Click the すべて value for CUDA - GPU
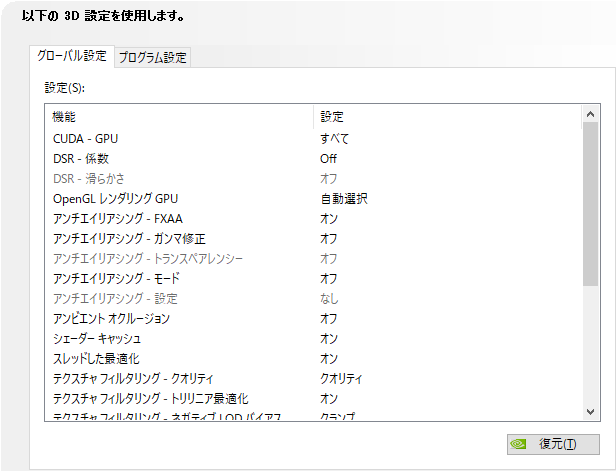Image resolution: width=616 pixels, height=471 pixels. [x=334, y=139]
